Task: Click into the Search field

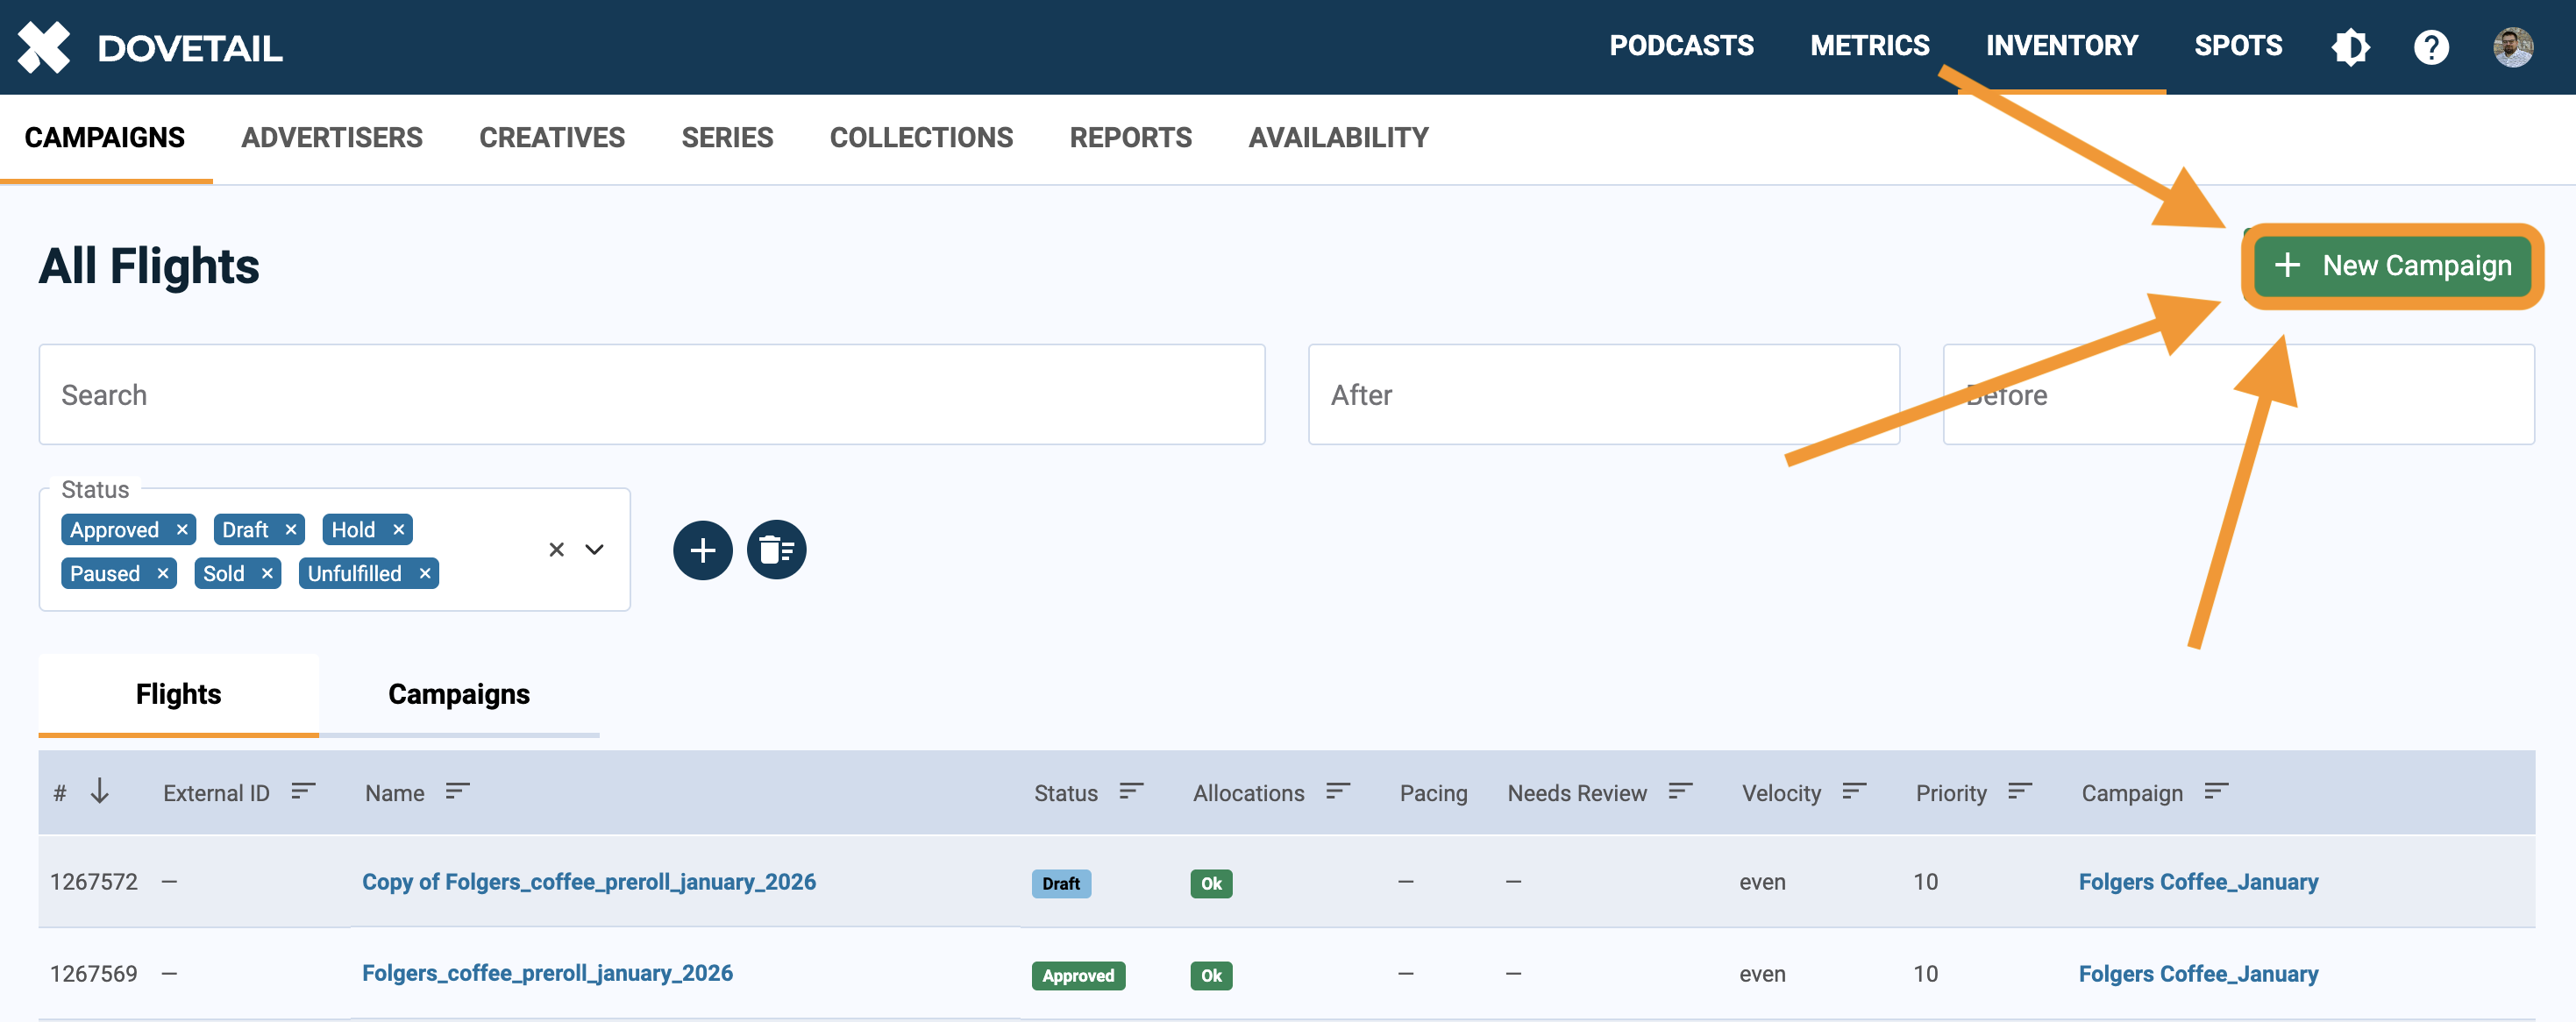Action: tap(651, 395)
